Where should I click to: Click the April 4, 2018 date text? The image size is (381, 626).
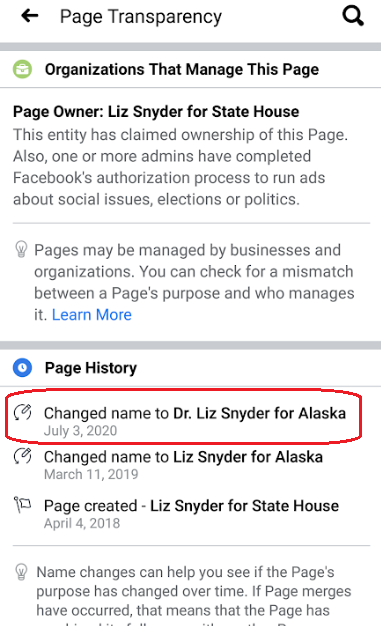[82, 523]
